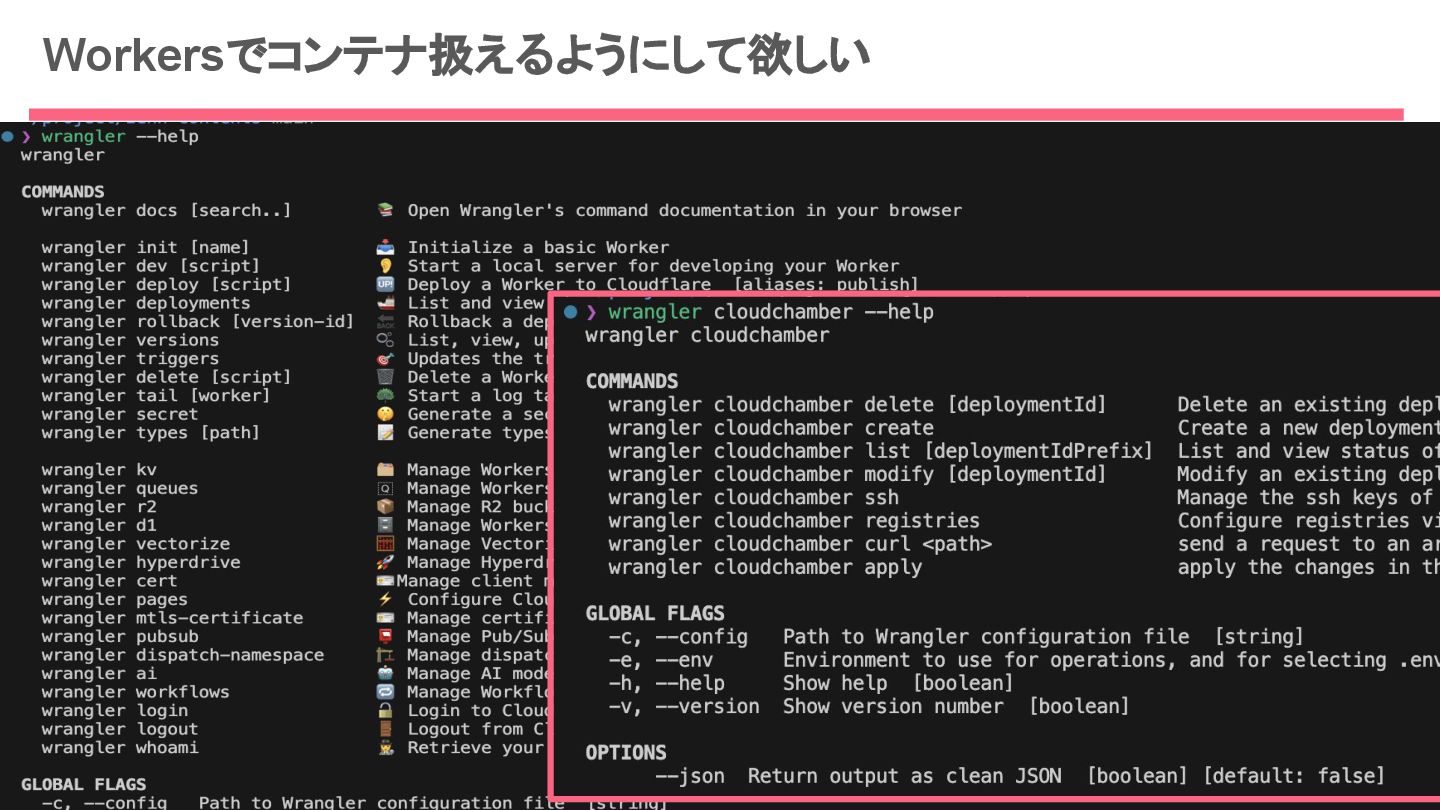Click the blue prompt dot before 'wrangler --help'
The height and width of the screenshot is (810, 1440).
(x=8, y=136)
